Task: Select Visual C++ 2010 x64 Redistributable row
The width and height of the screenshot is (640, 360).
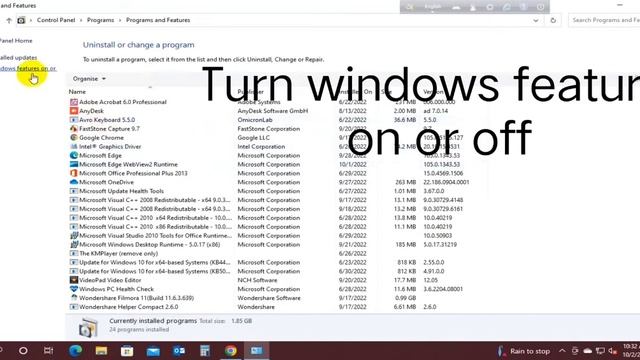Action: click(269, 218)
